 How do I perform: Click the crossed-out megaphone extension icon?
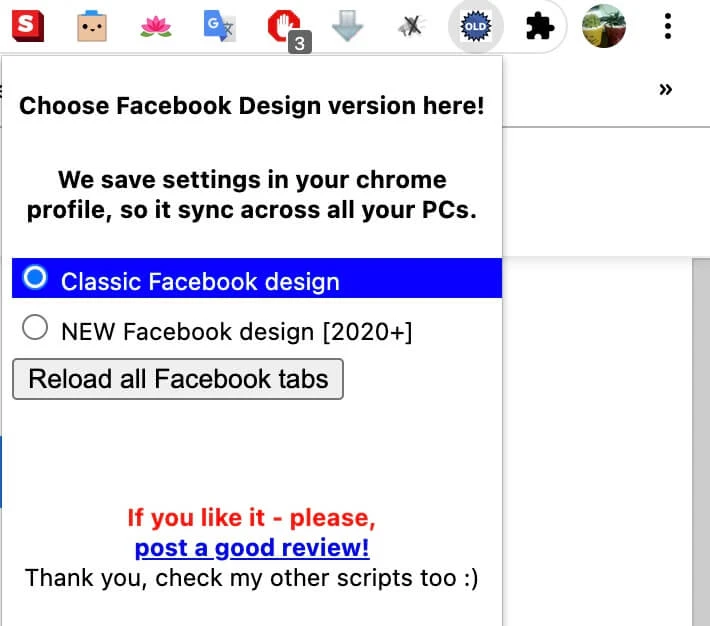pos(410,27)
